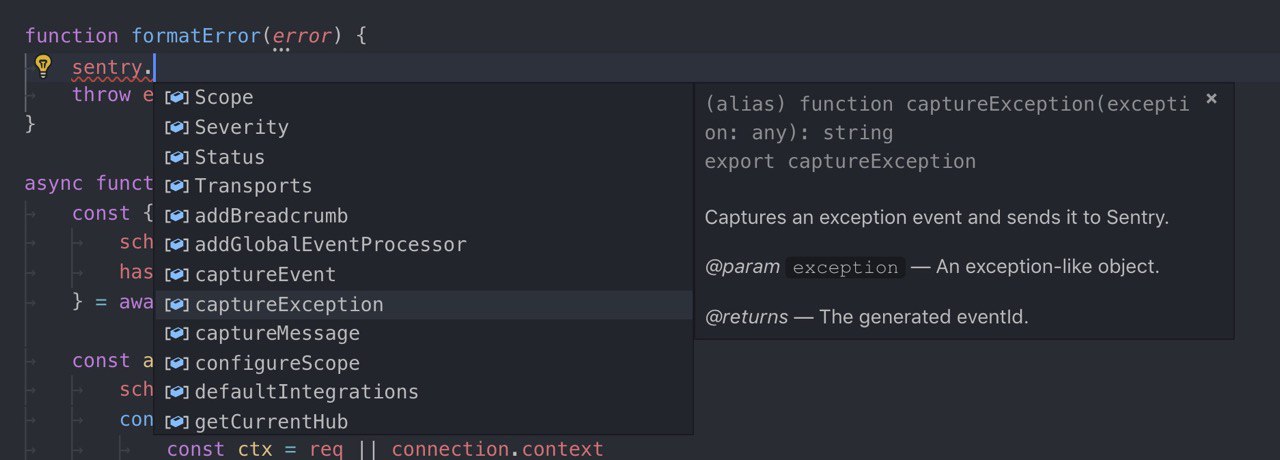The width and height of the screenshot is (1280, 460).
Task: Expand the folded ellipsis under formatError
Action: pyautogui.click(x=281, y=49)
